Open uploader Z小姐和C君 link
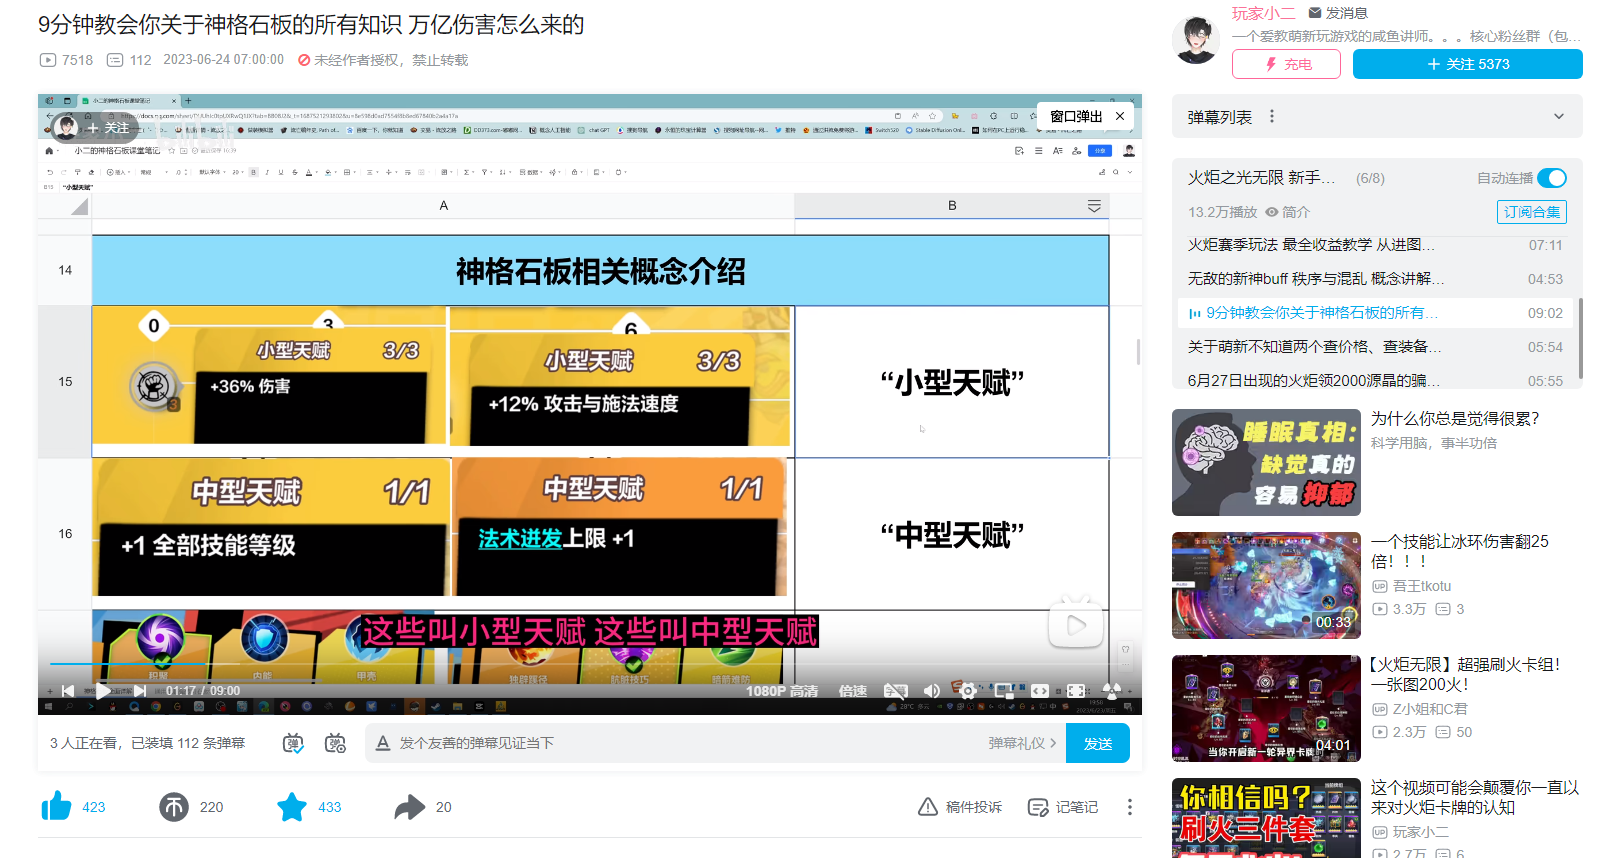This screenshot has width=1601, height=858. click(x=1430, y=709)
